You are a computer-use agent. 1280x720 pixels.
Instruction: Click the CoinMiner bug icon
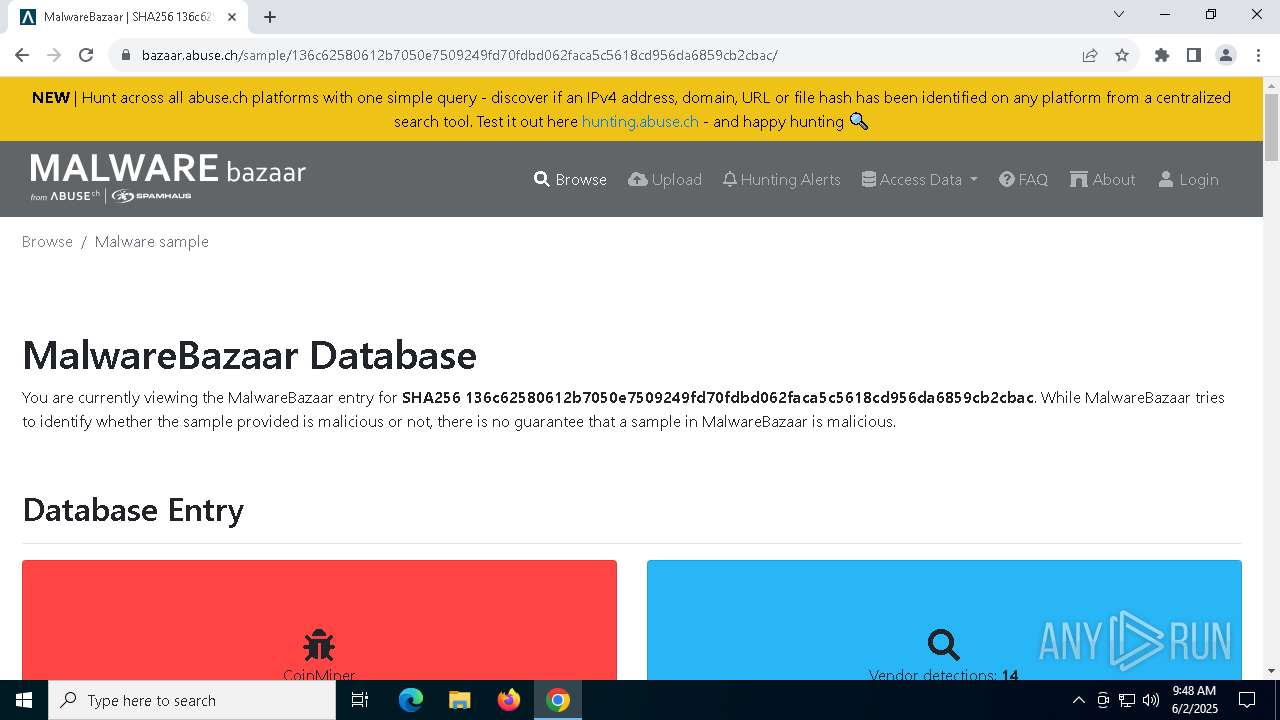coord(319,645)
